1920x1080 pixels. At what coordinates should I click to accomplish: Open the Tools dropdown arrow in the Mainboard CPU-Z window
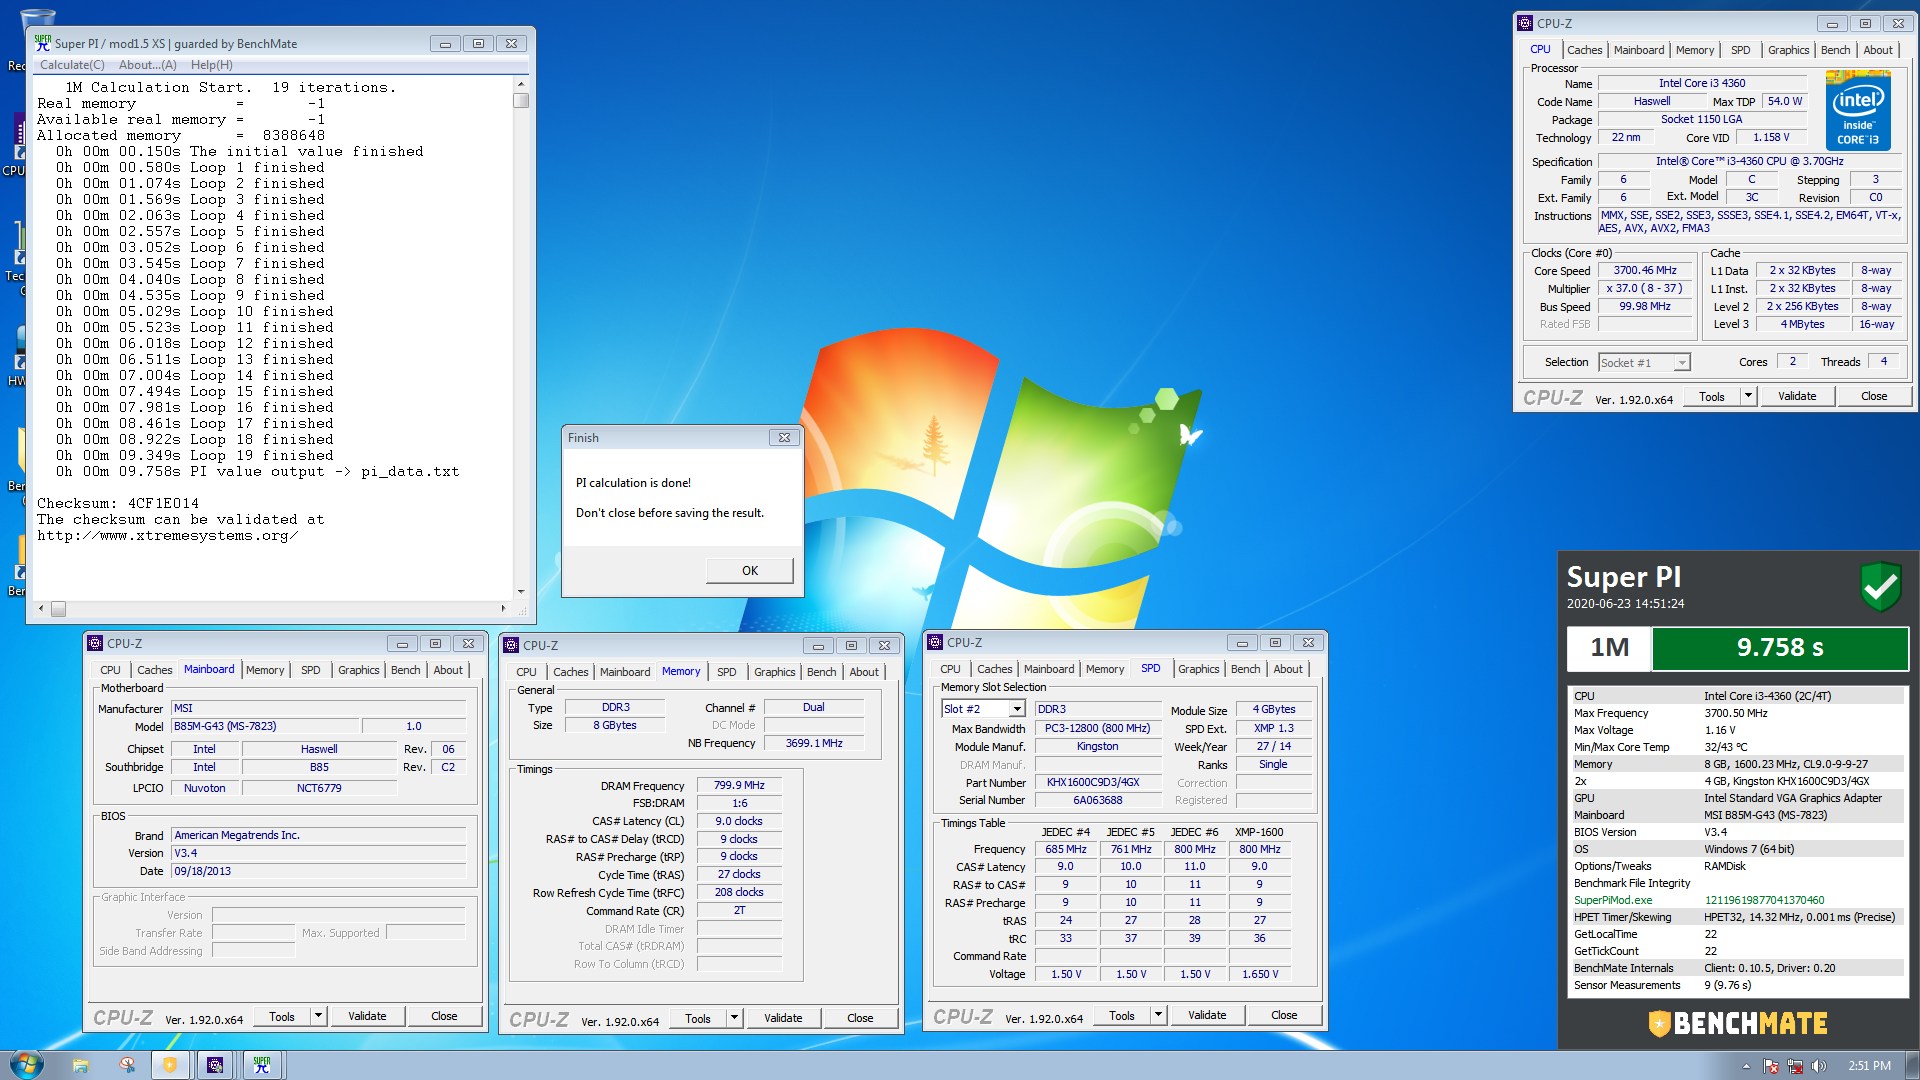(318, 1016)
